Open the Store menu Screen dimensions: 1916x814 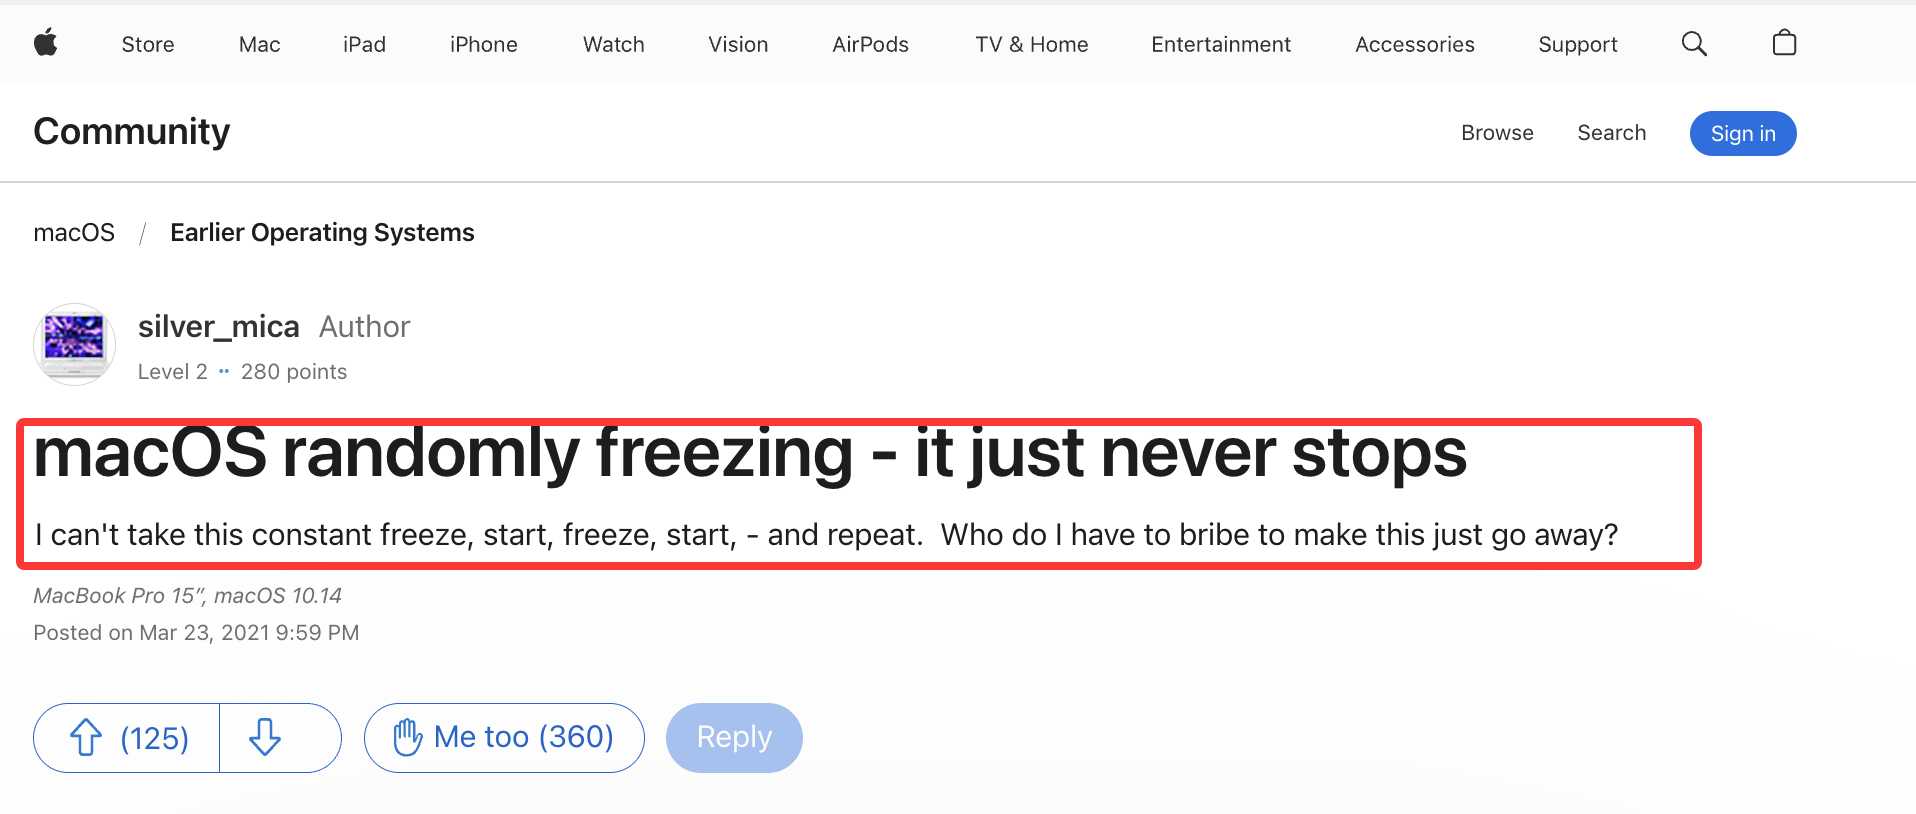(148, 45)
